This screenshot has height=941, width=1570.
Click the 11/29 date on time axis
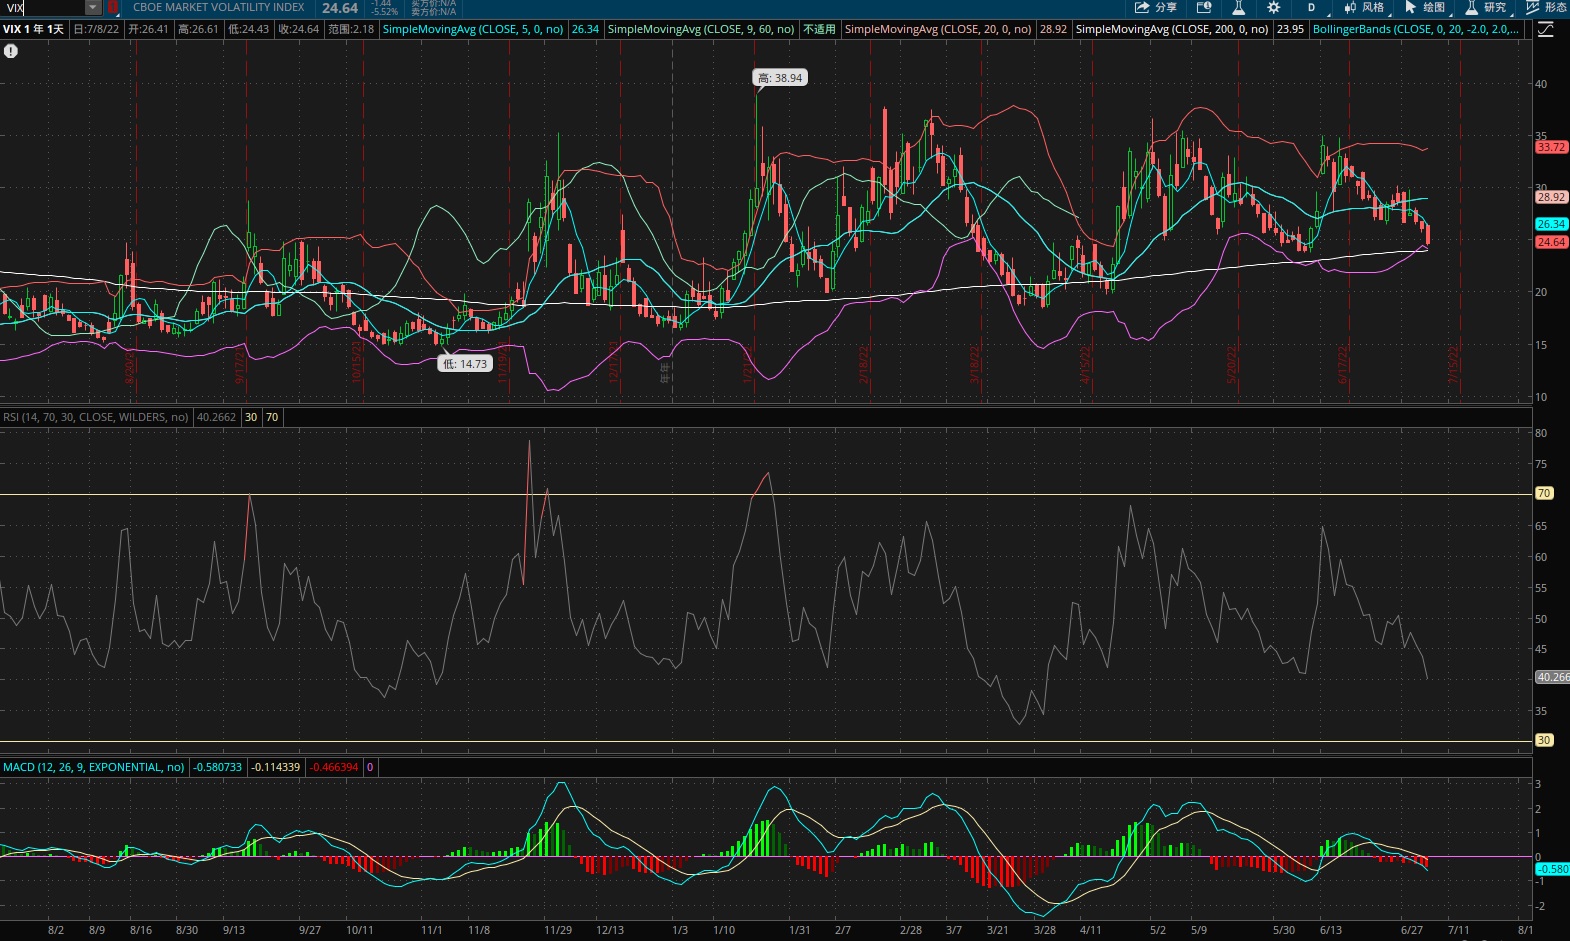click(x=558, y=930)
